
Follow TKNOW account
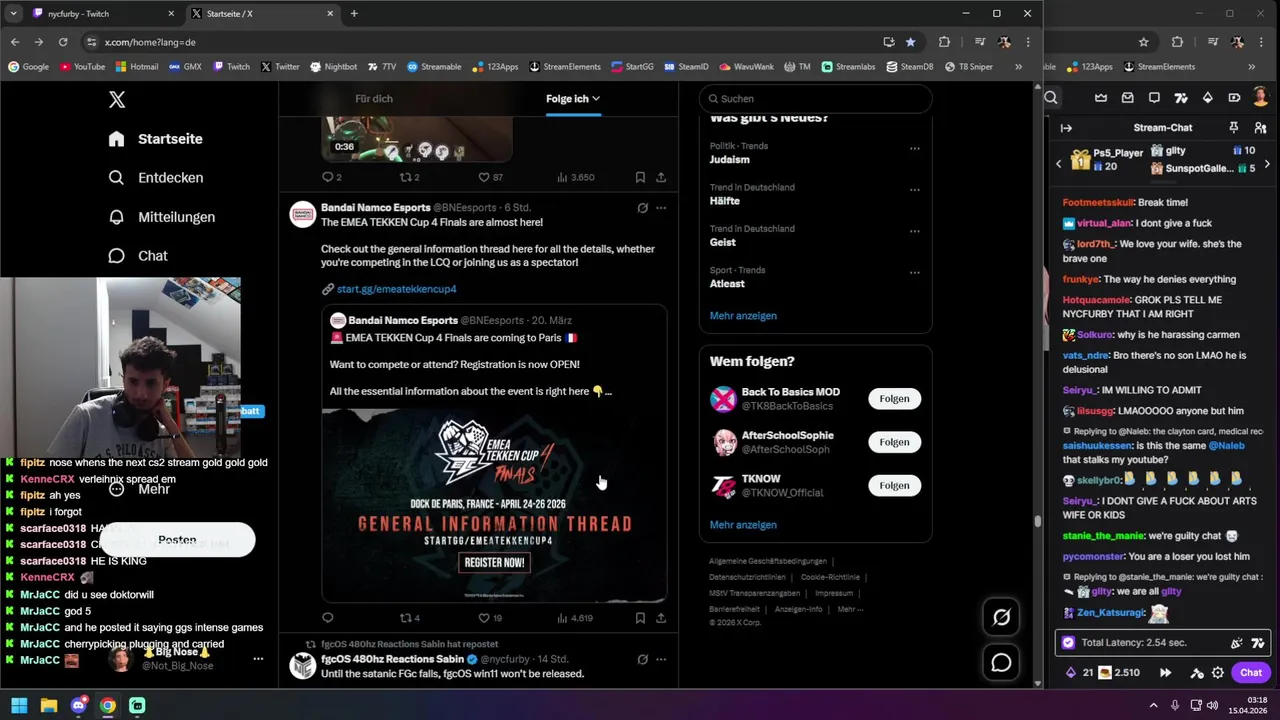click(894, 486)
